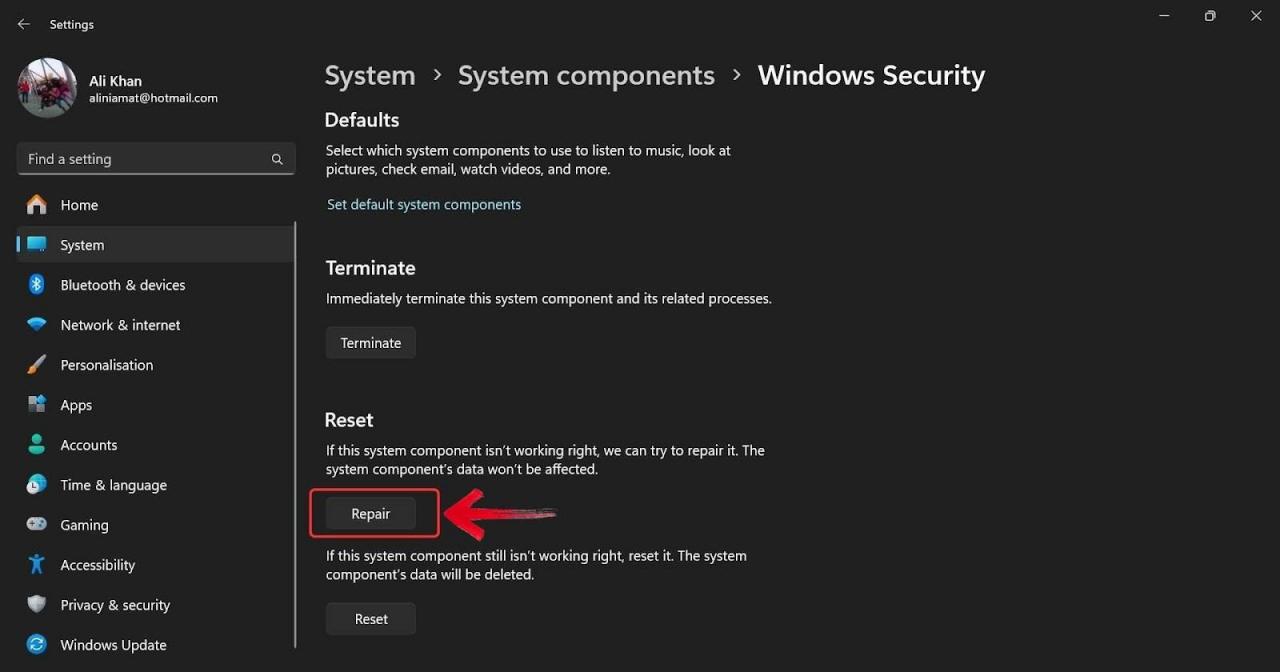Select the Apps icon in sidebar
This screenshot has height=672, width=1280.
tap(36, 405)
